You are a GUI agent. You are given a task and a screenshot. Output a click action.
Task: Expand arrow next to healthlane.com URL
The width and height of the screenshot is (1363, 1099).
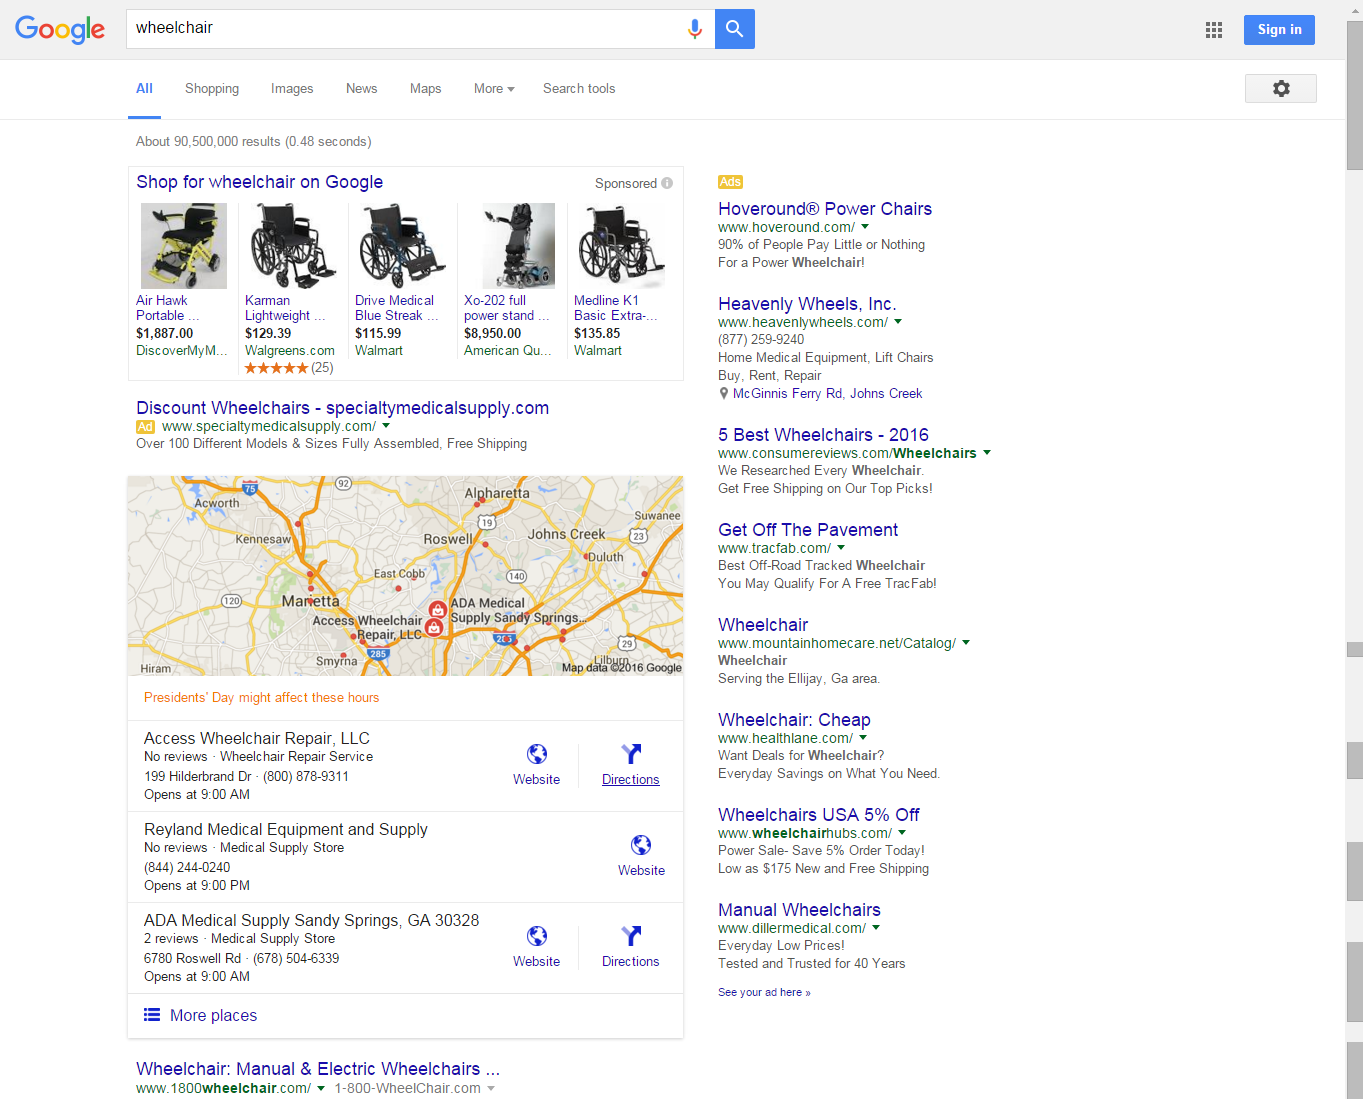863,738
